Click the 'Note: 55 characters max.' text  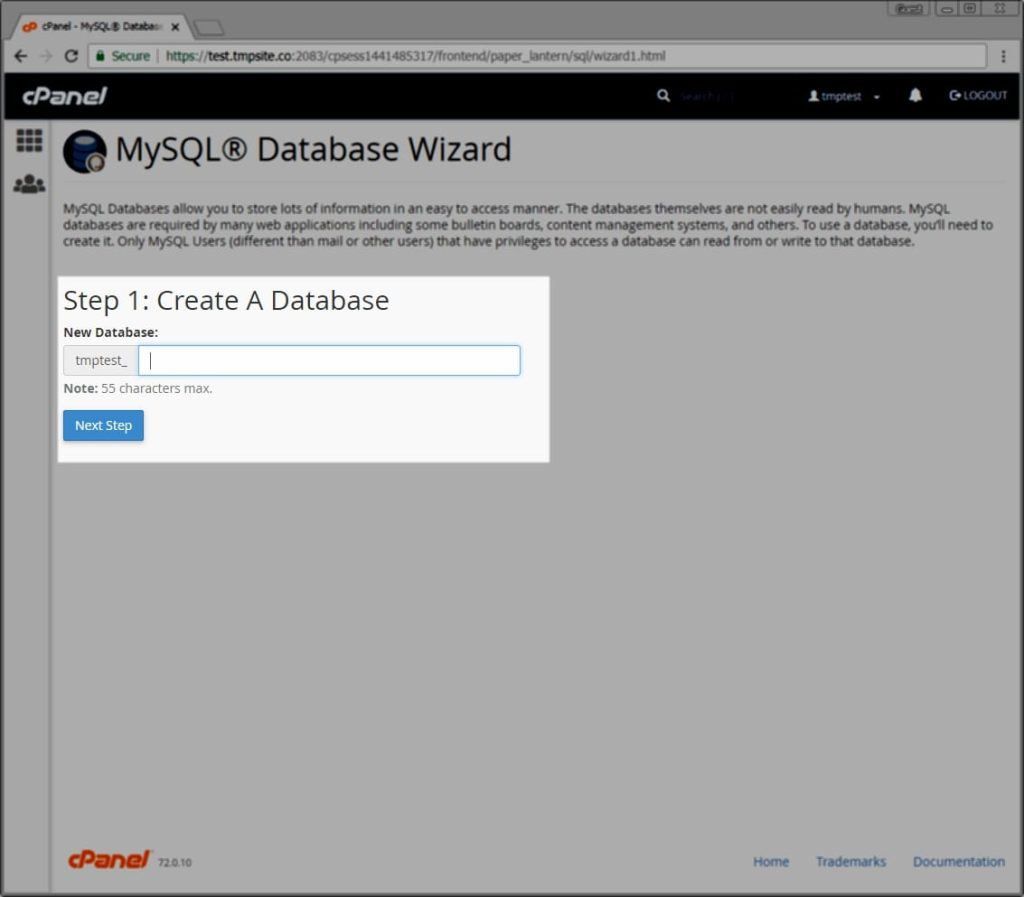coord(138,388)
